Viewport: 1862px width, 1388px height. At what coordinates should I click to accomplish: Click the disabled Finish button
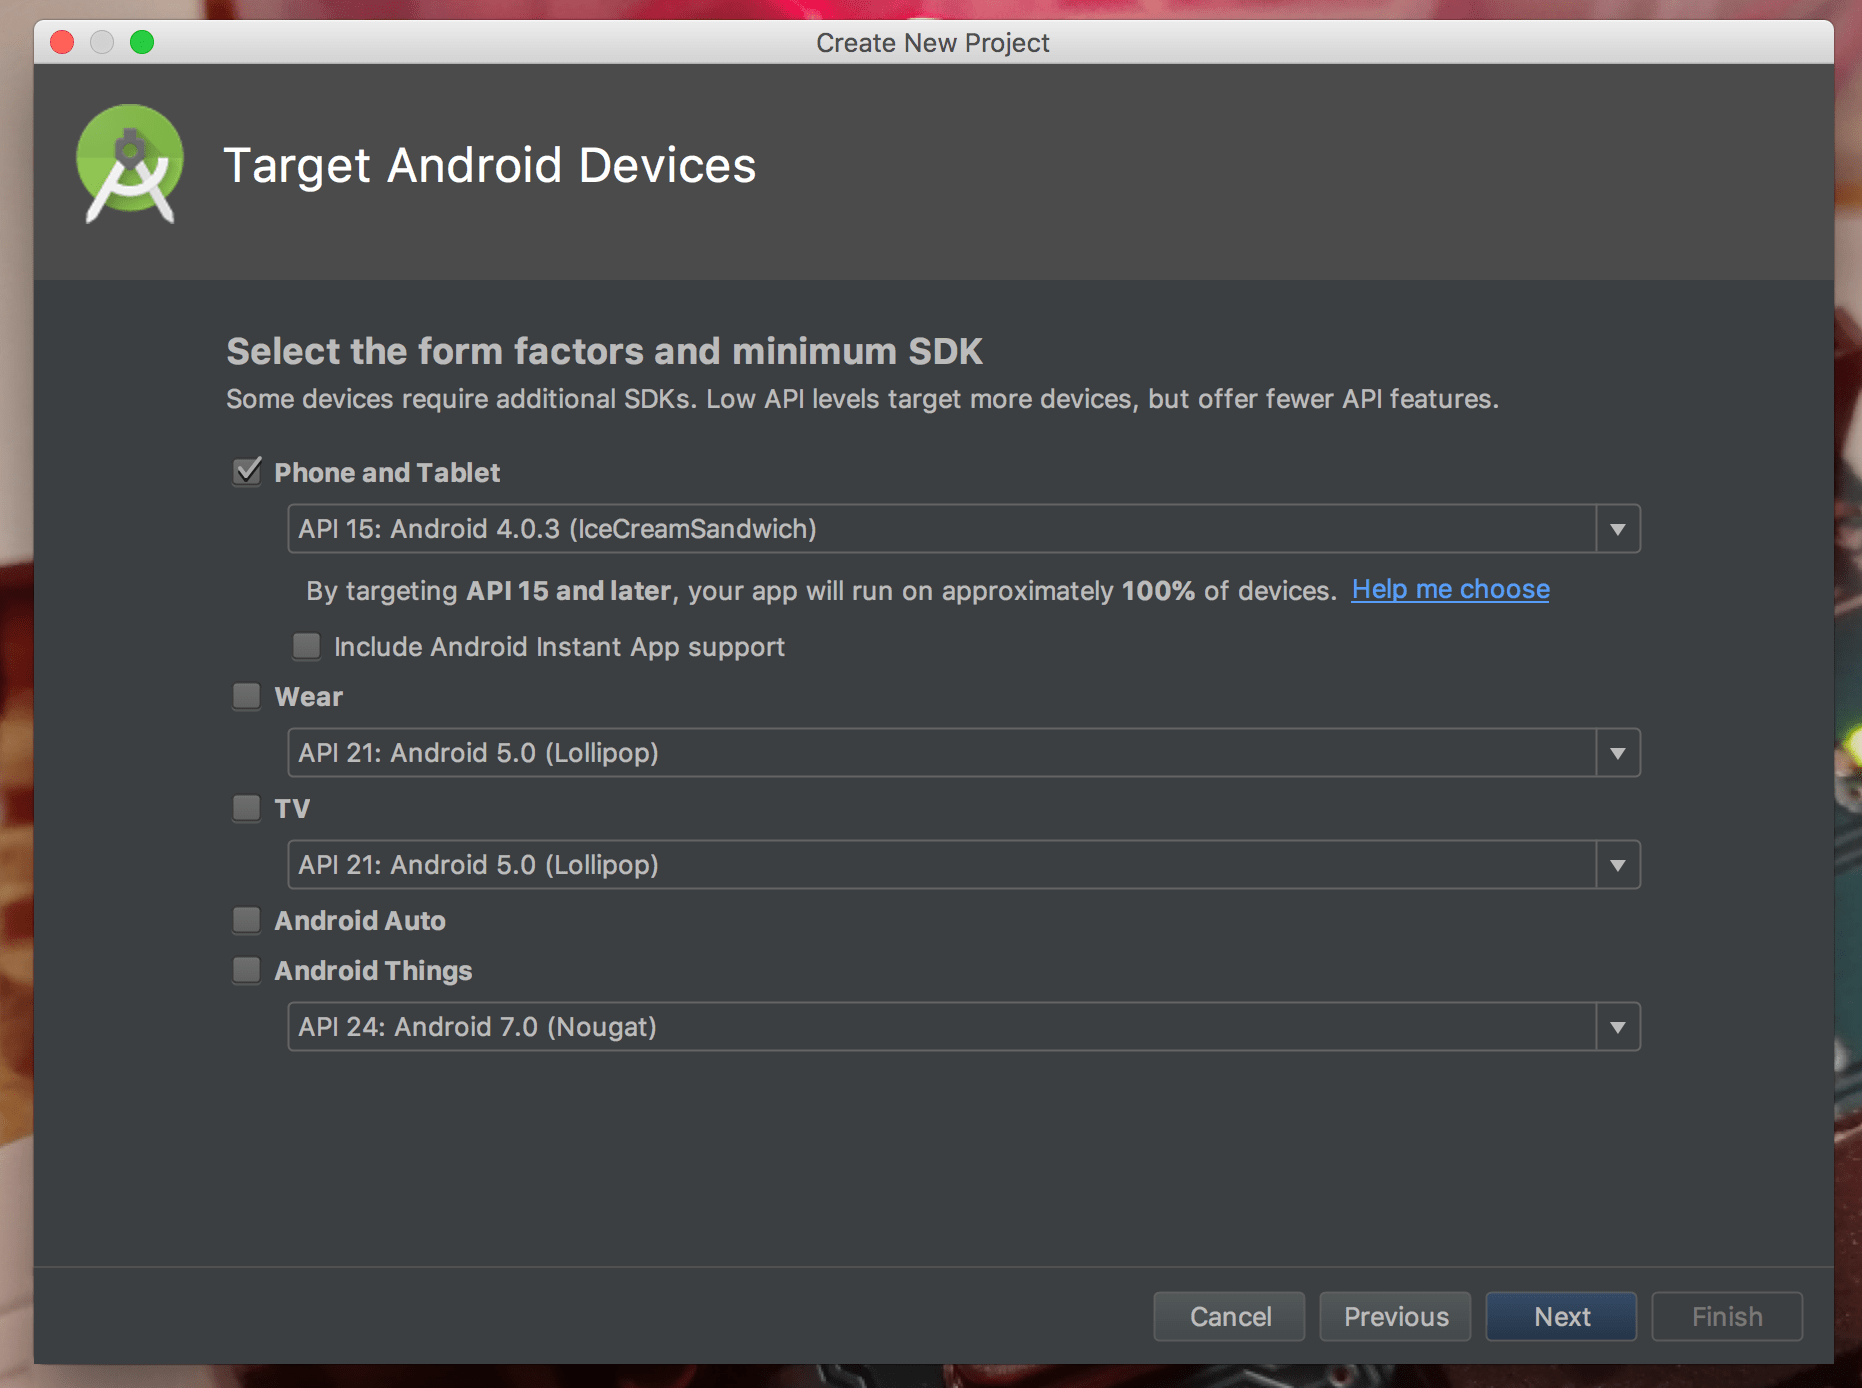click(1726, 1316)
